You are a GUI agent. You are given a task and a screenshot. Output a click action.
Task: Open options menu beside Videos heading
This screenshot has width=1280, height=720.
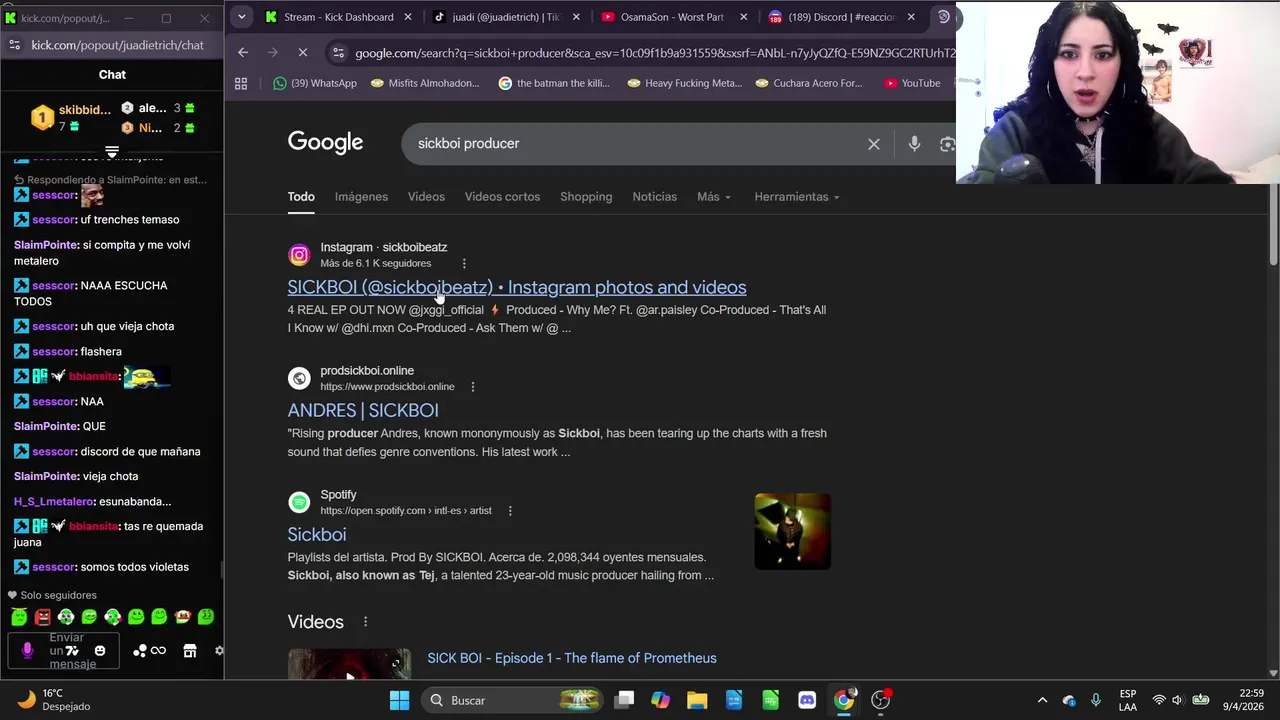pyautogui.click(x=365, y=622)
